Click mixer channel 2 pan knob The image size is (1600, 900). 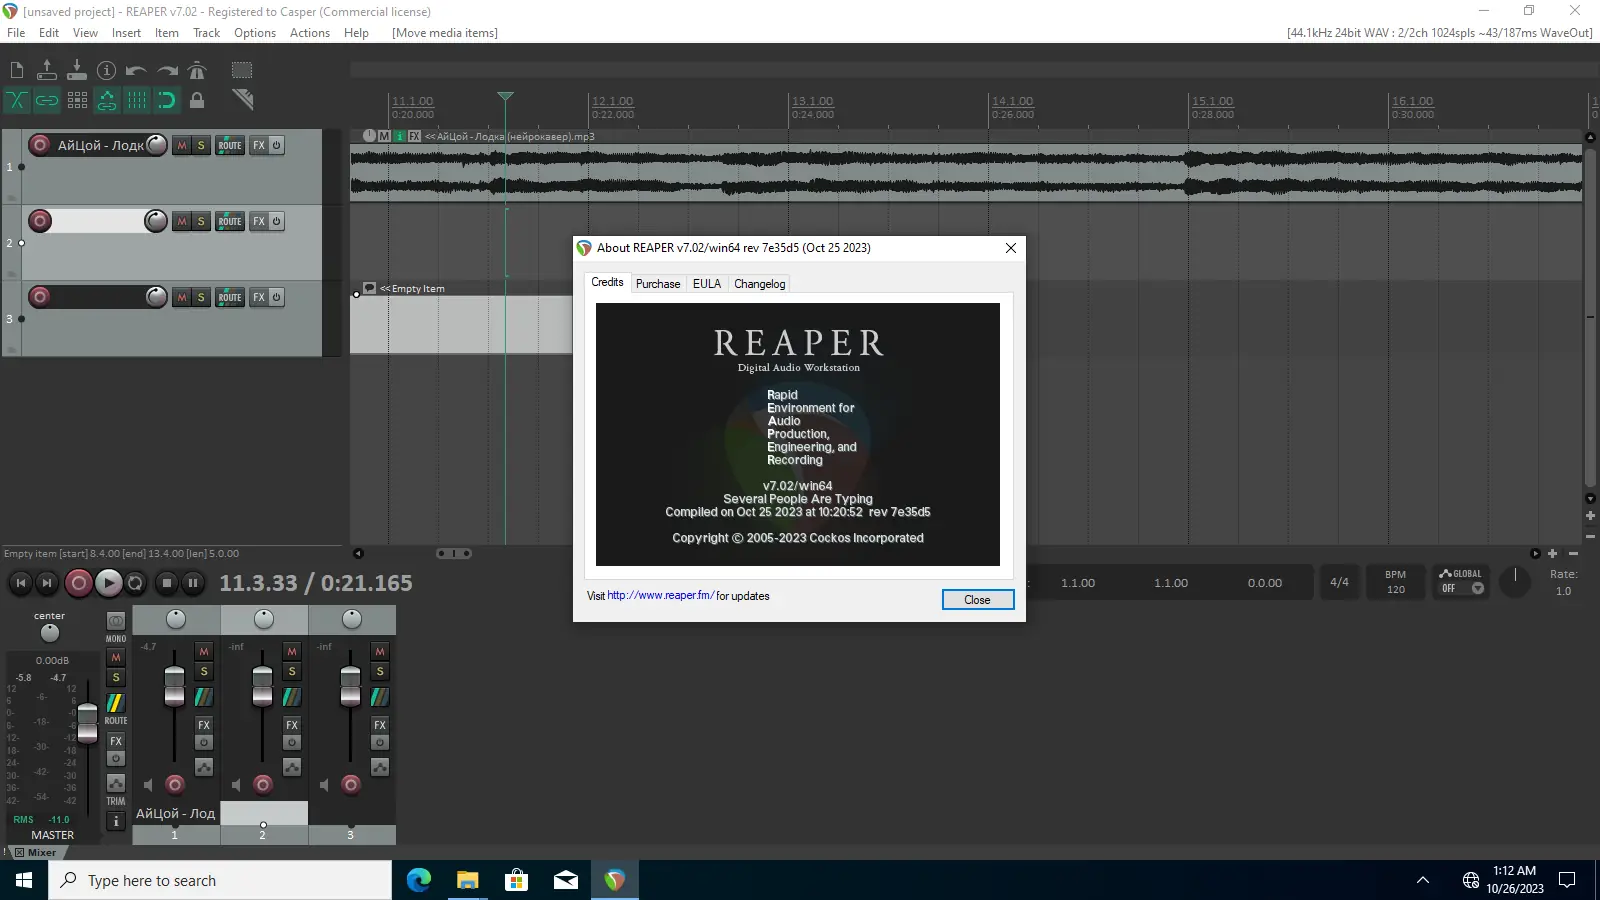pos(264,620)
